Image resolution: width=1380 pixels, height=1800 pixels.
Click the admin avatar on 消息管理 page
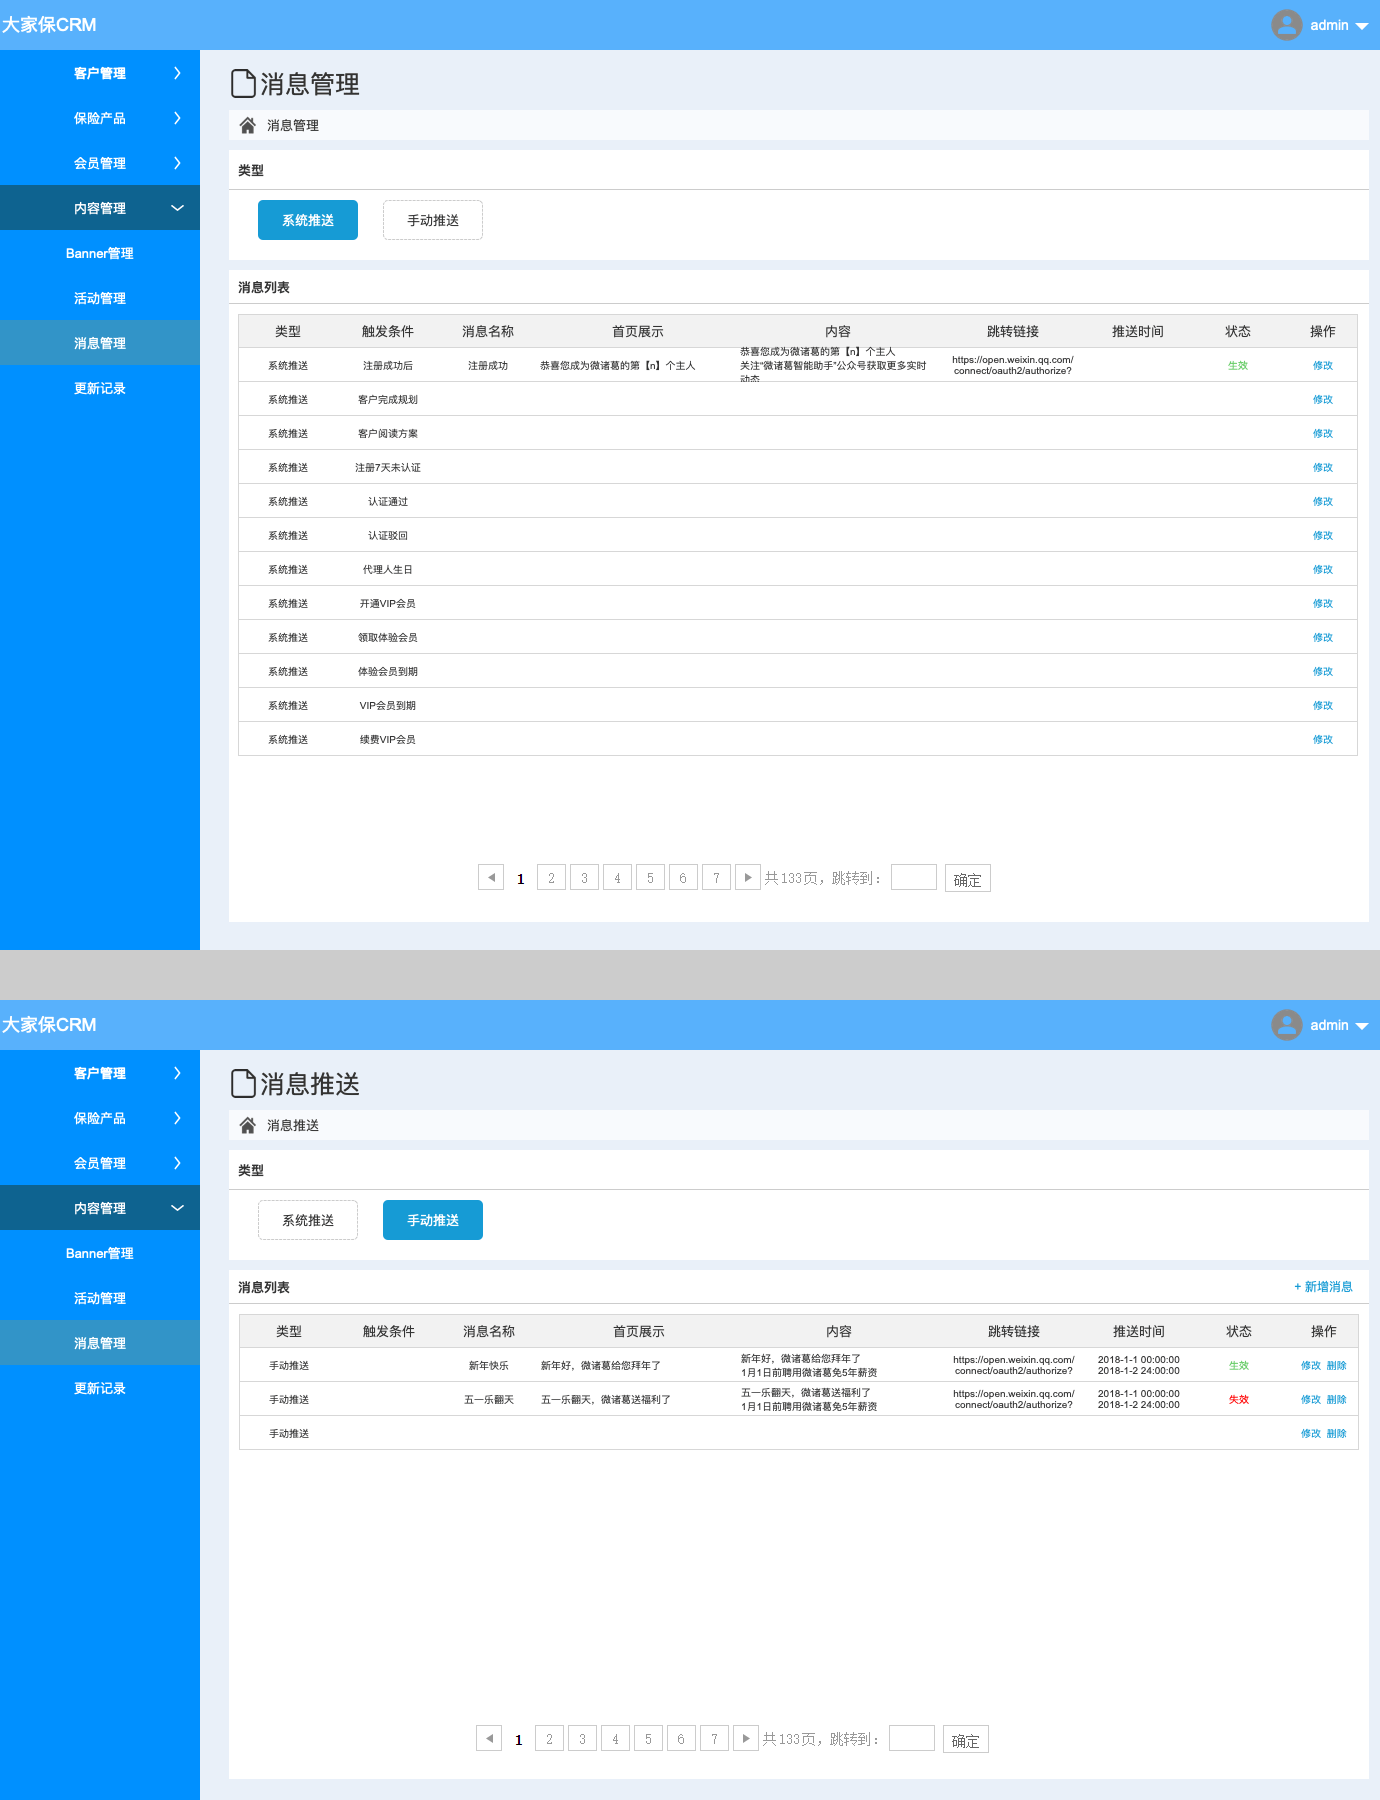coord(1286,25)
